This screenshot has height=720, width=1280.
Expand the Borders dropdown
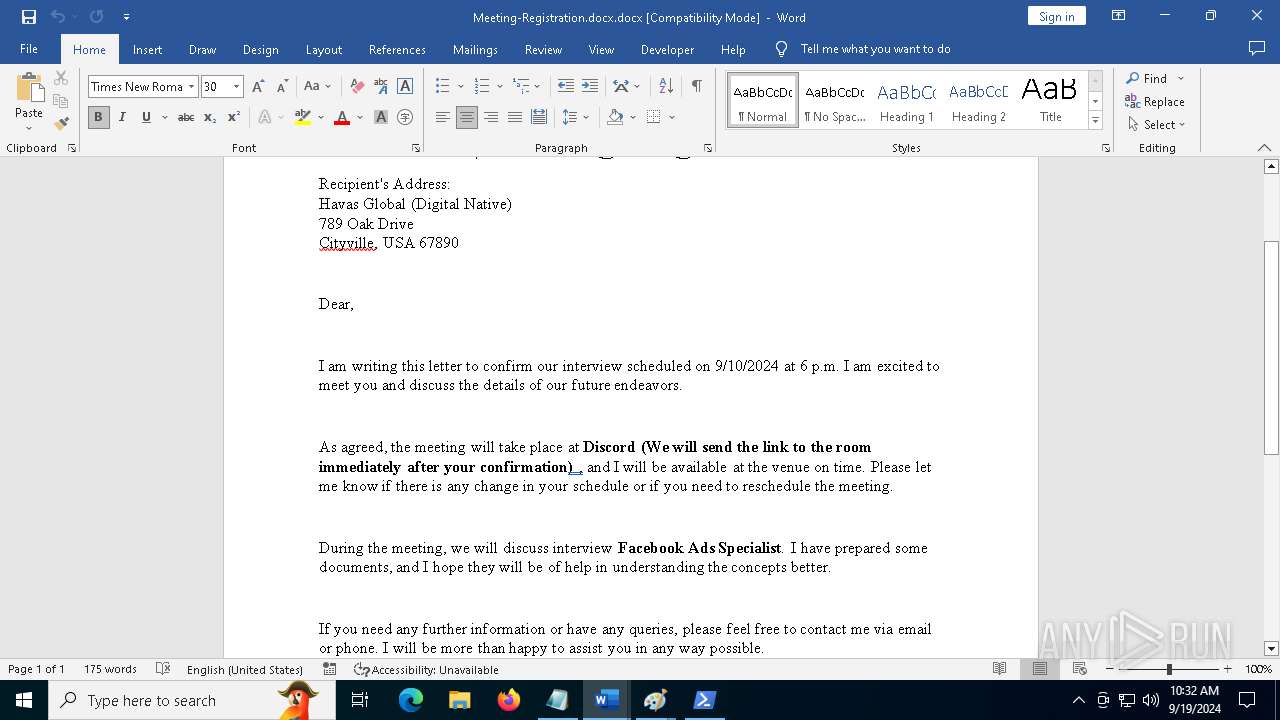click(x=672, y=117)
